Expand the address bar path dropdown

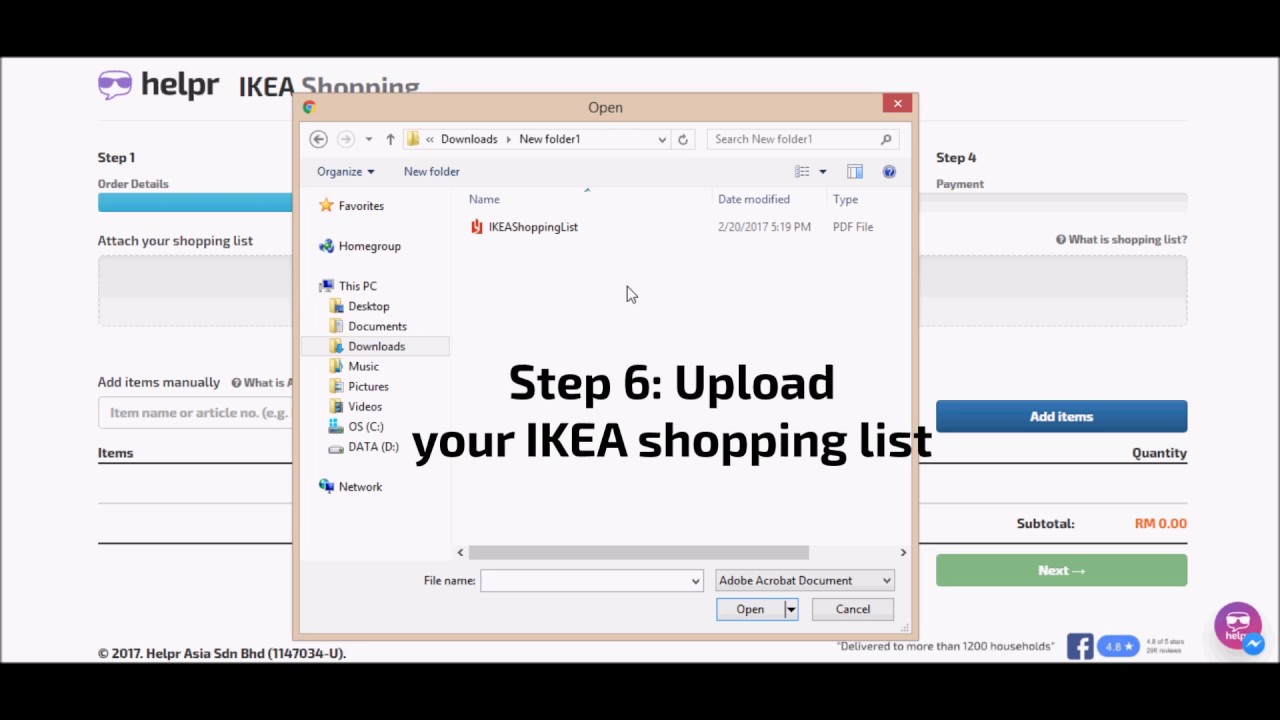point(662,139)
